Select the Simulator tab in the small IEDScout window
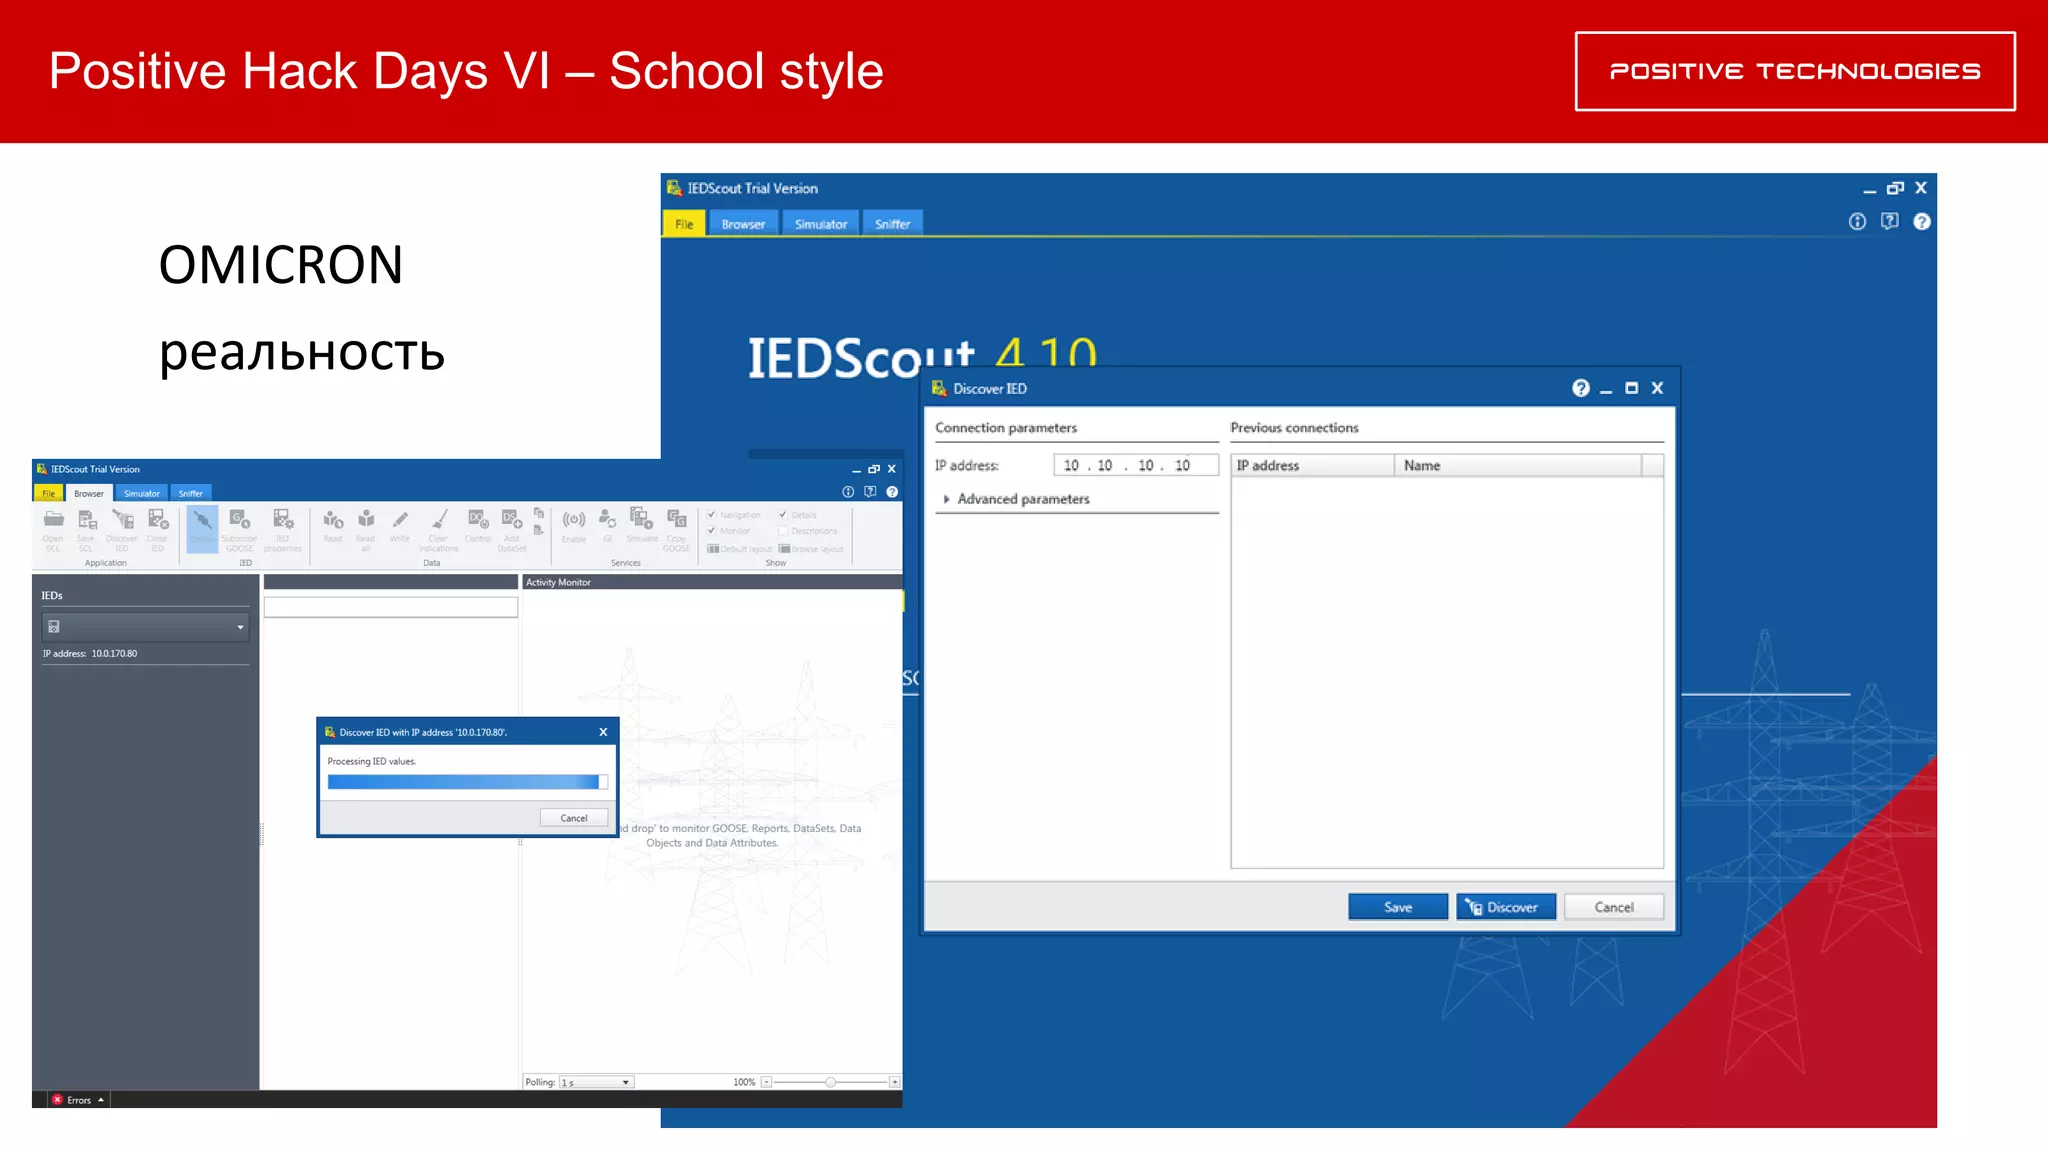 pyautogui.click(x=141, y=493)
